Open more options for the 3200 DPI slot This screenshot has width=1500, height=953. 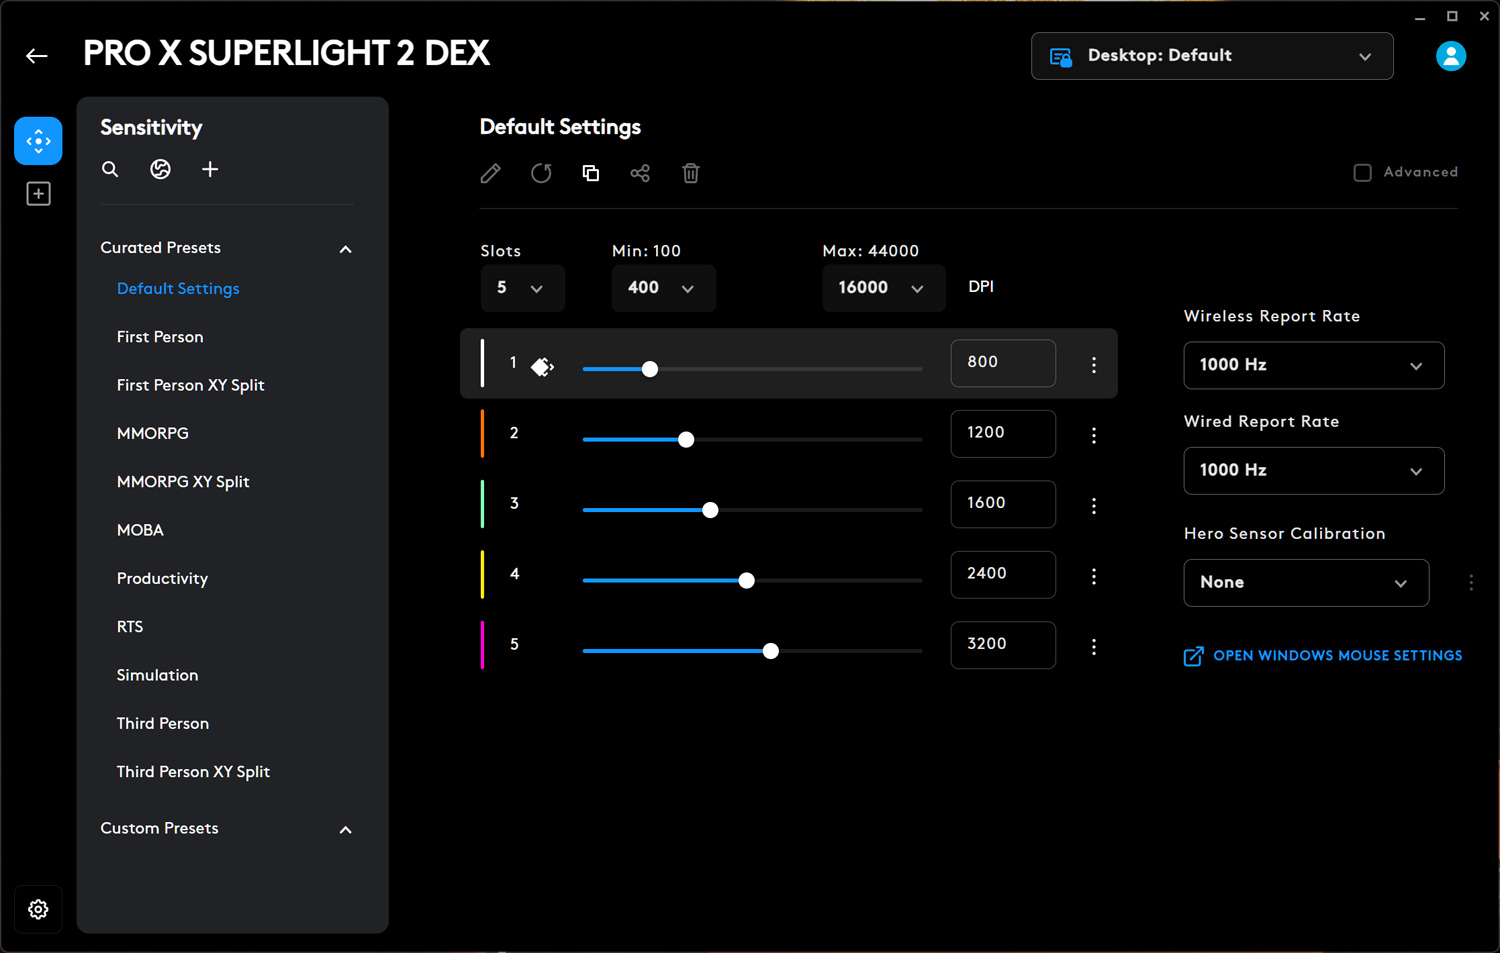1094,647
